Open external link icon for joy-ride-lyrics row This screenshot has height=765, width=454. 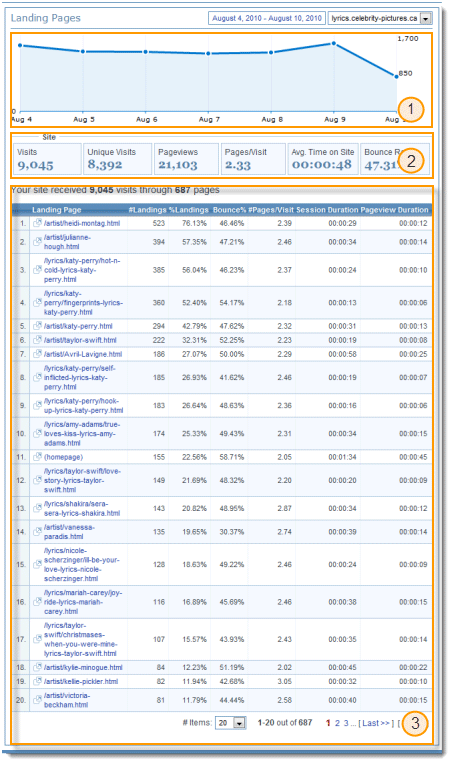coord(37,602)
